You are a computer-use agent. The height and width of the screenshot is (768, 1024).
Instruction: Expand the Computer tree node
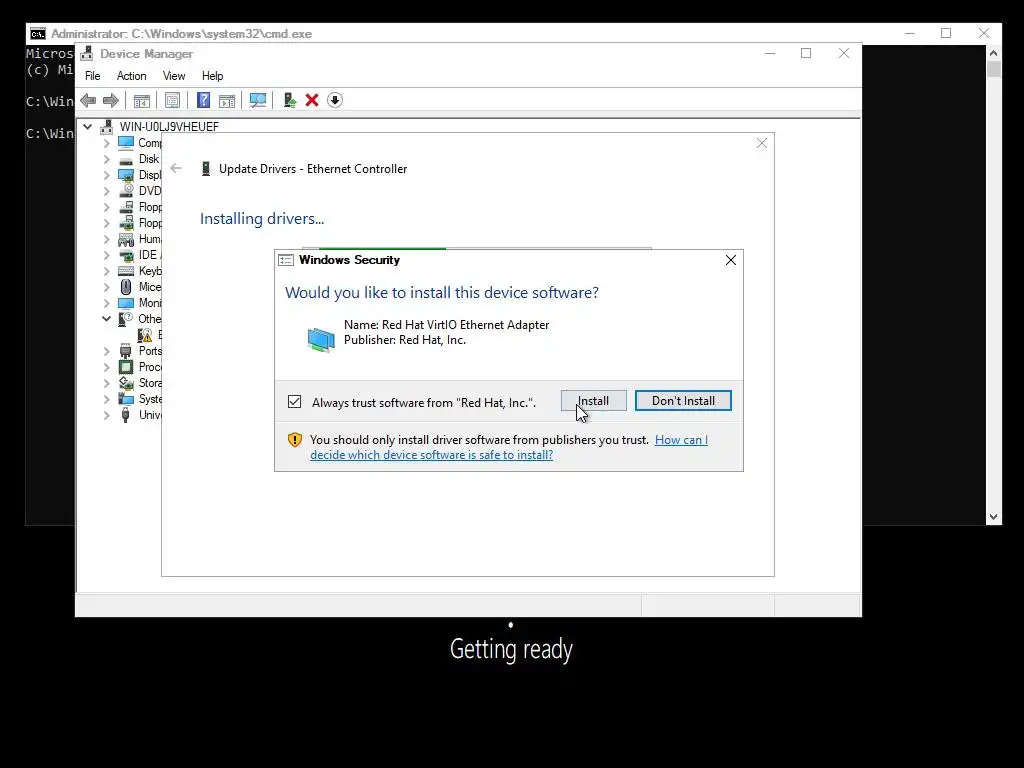[x=106, y=142]
